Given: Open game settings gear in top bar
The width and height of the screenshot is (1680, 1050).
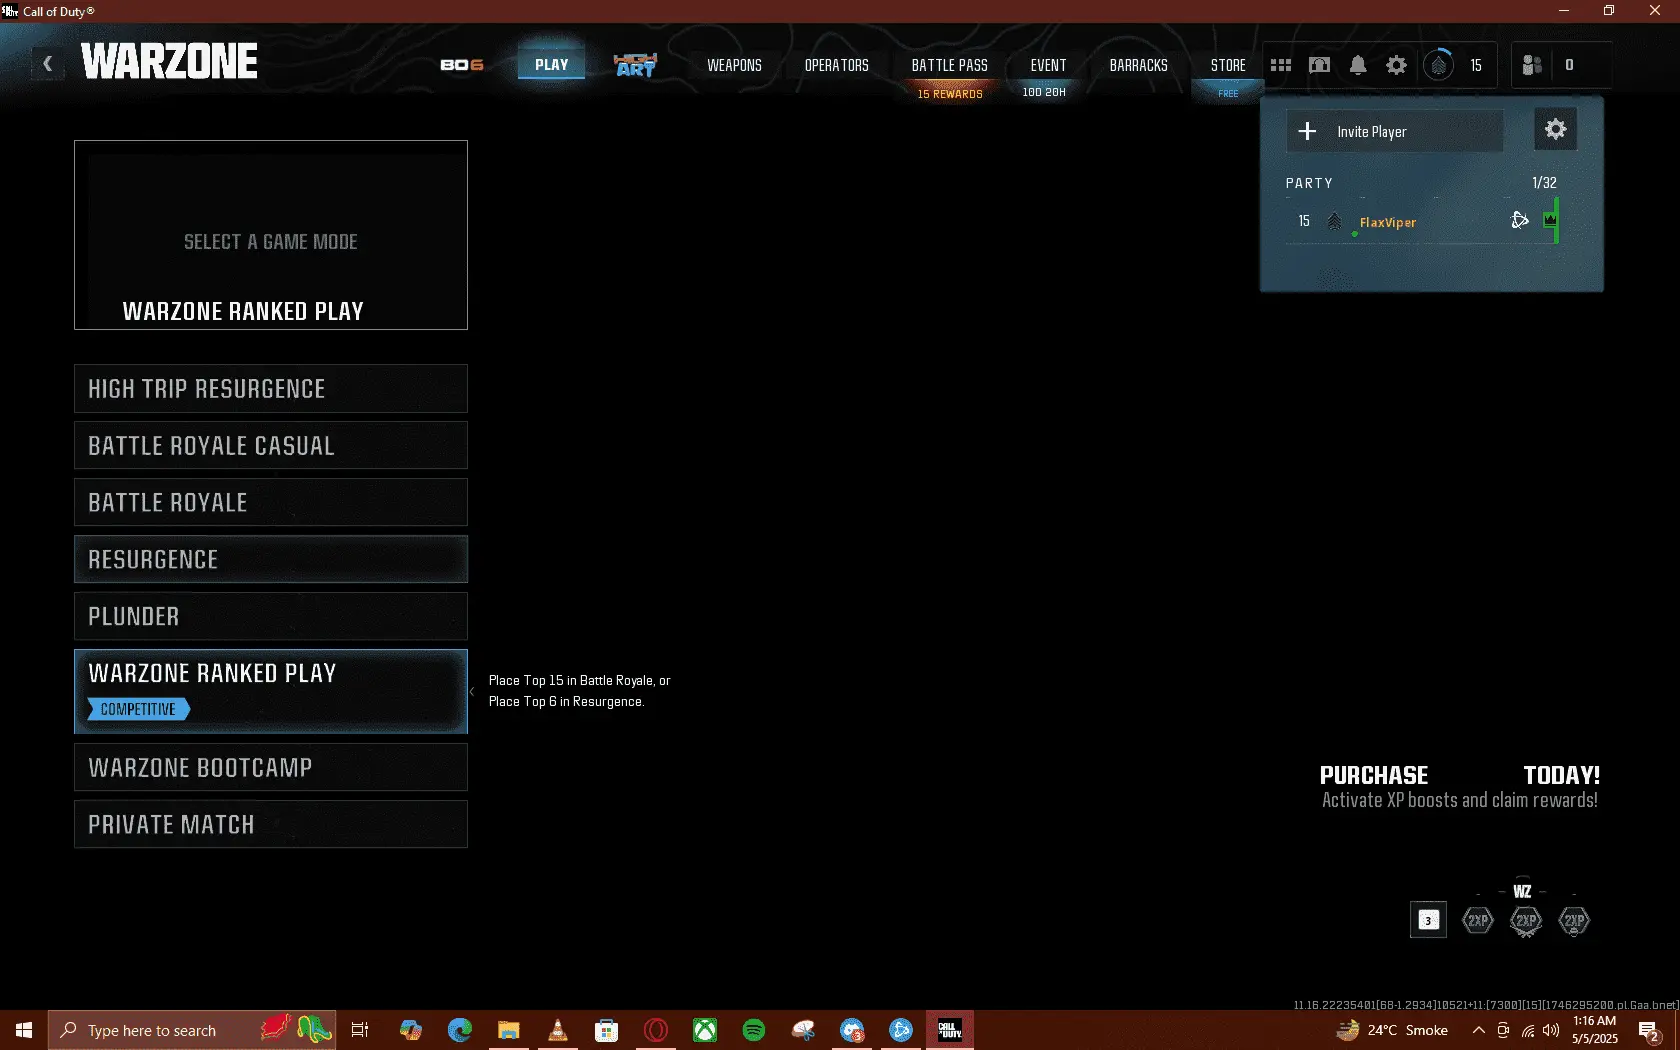Looking at the screenshot, I should pos(1396,65).
